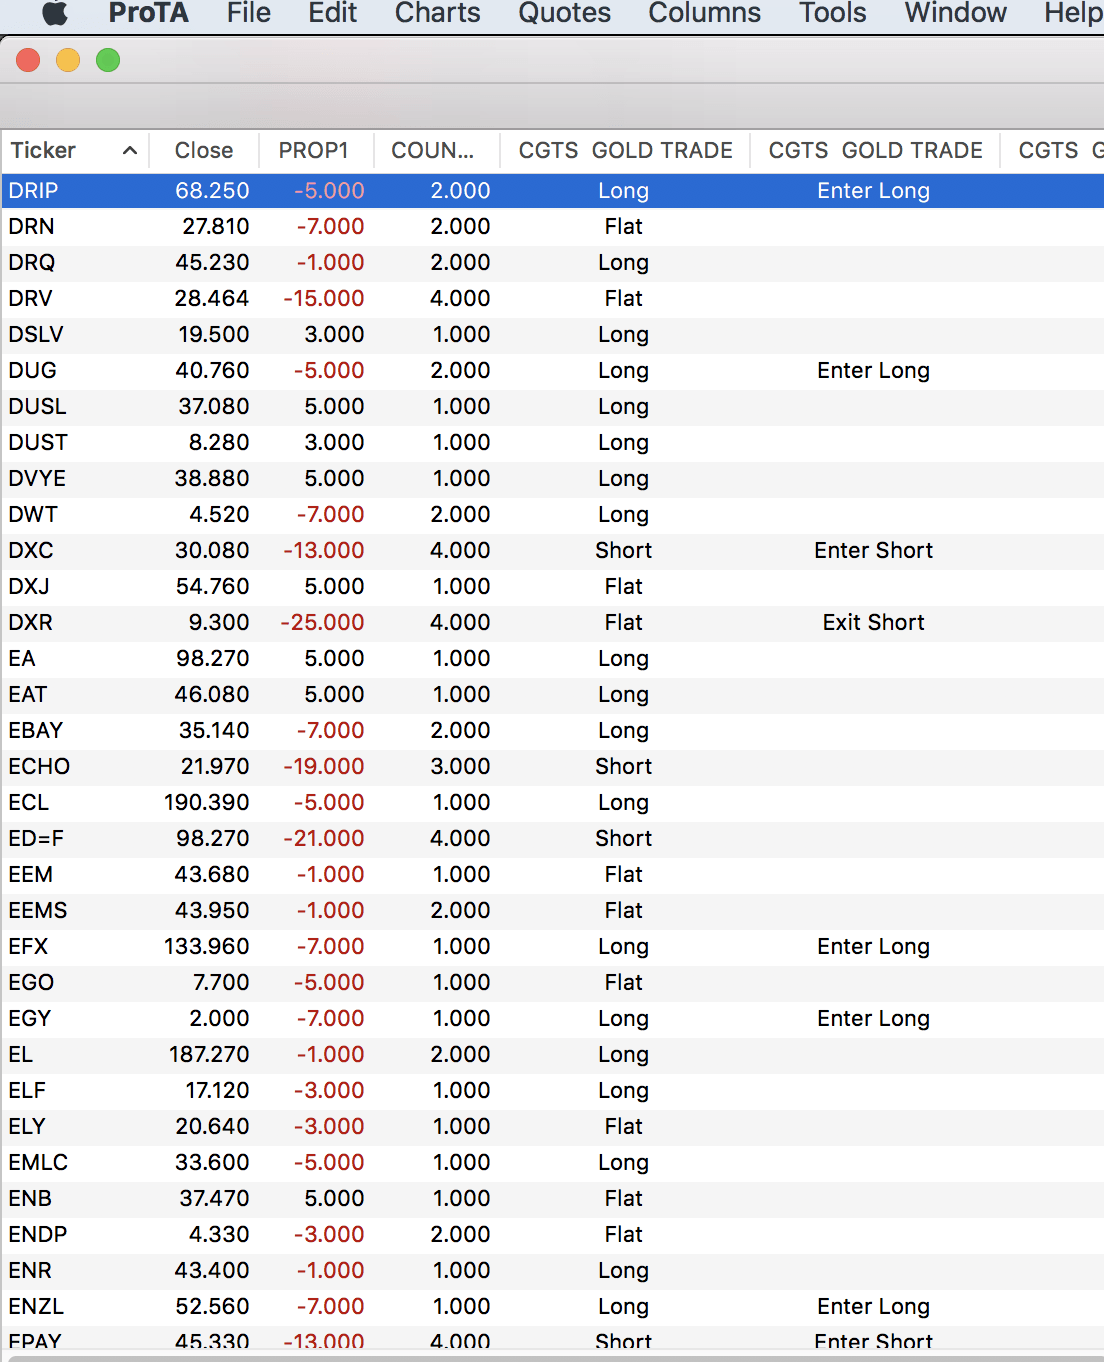Viewport: 1104px width, 1362px height.
Task: Select the DRIP ticker row
Action: click(552, 191)
